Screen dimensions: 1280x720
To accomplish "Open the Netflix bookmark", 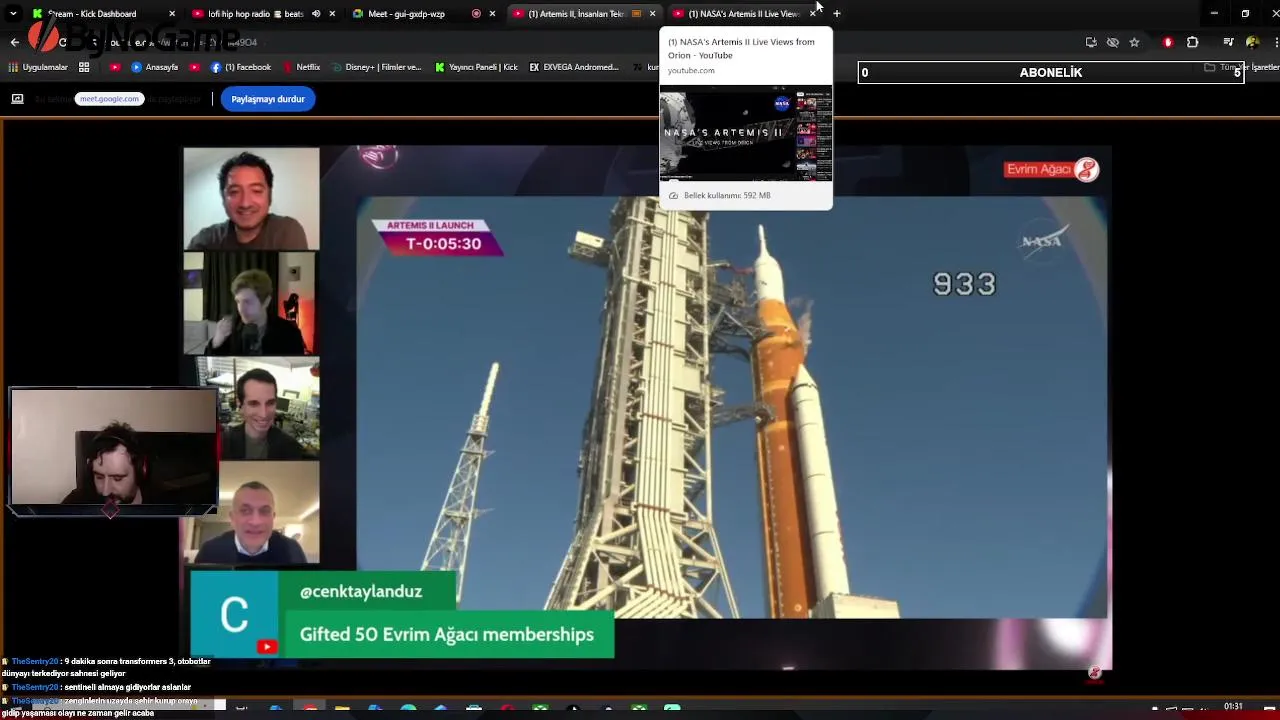I will (x=301, y=67).
